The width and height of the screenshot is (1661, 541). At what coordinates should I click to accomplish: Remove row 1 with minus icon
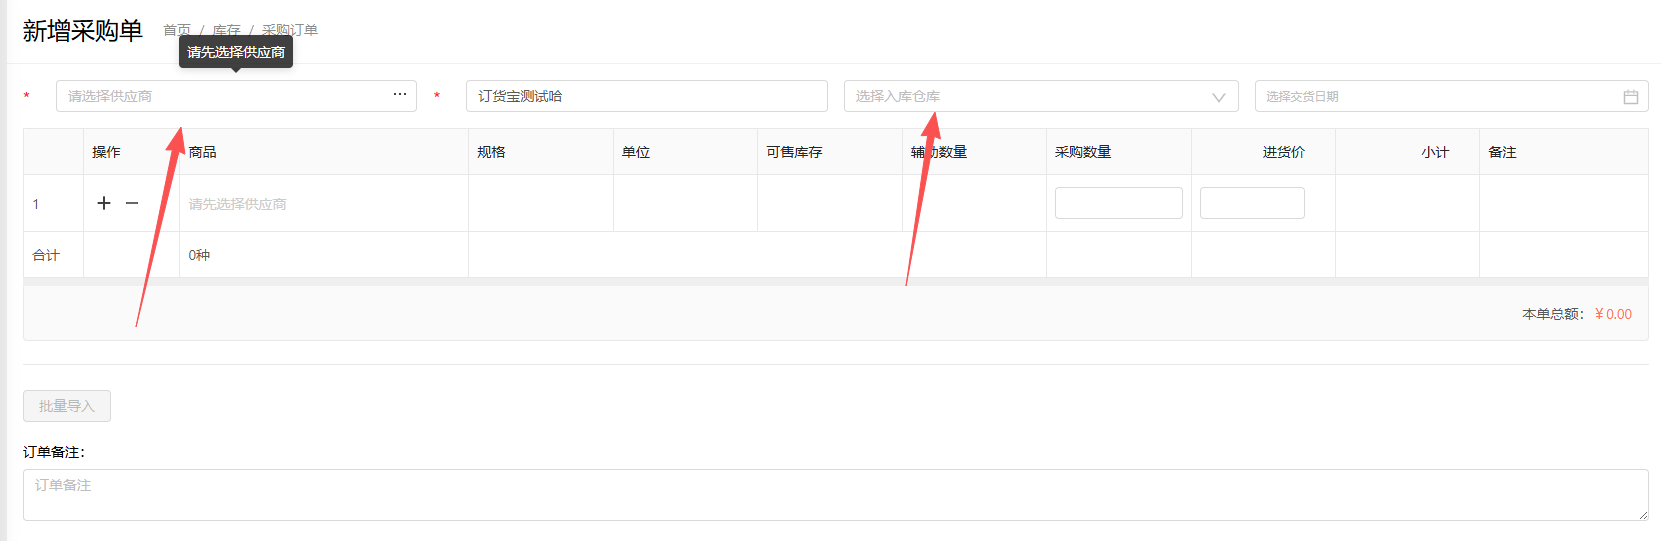(x=132, y=203)
